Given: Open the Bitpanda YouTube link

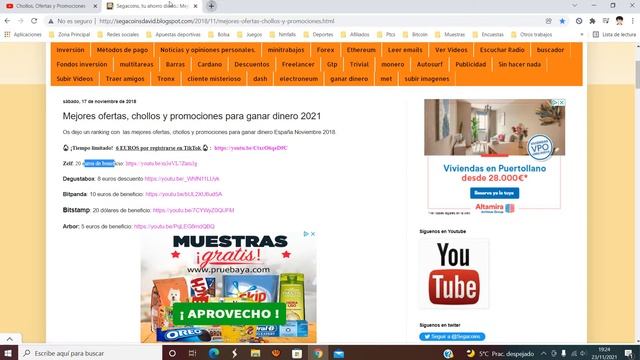Looking at the screenshot, I should click(184, 194).
